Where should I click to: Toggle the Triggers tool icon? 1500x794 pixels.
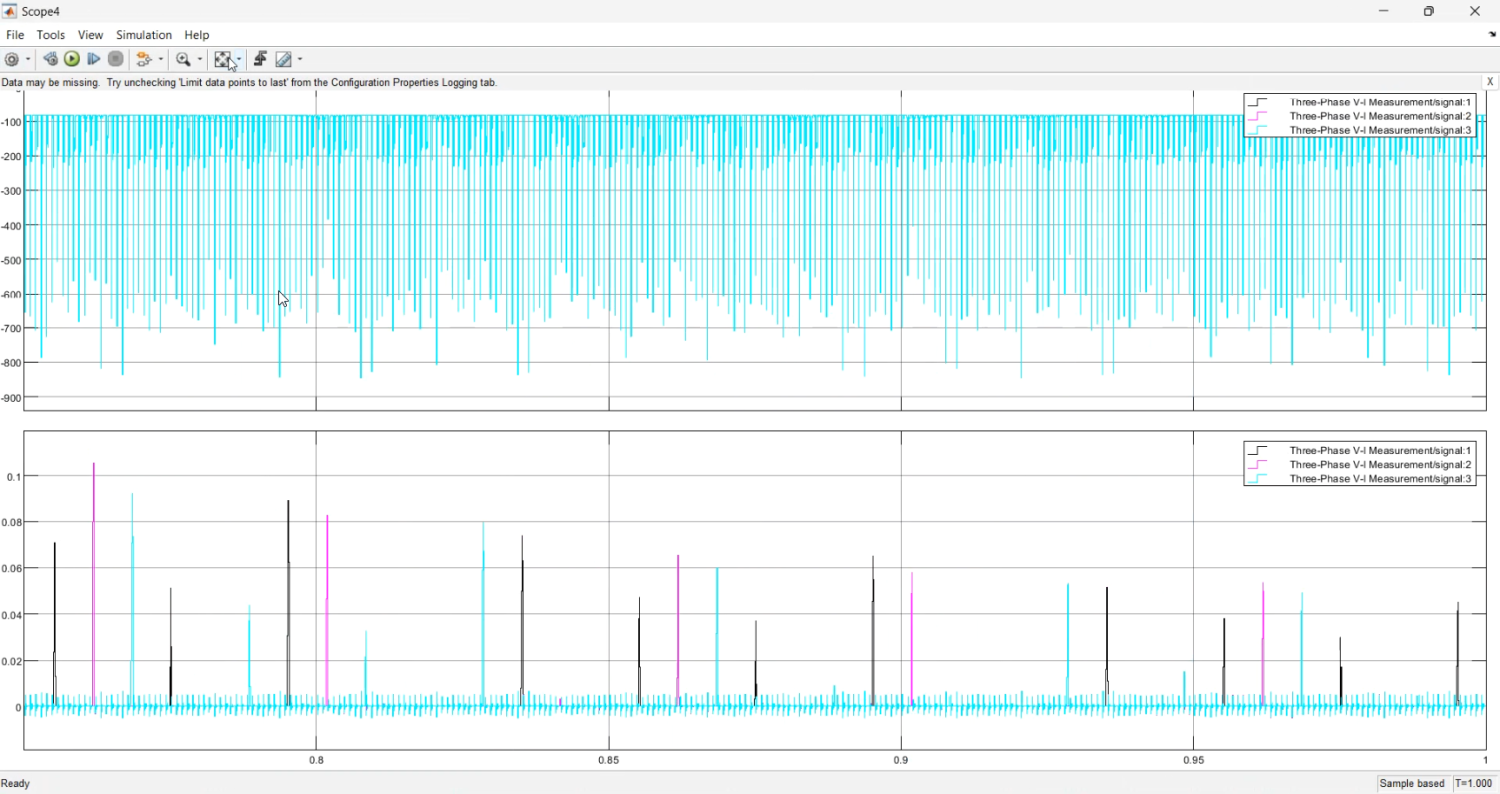click(260, 60)
